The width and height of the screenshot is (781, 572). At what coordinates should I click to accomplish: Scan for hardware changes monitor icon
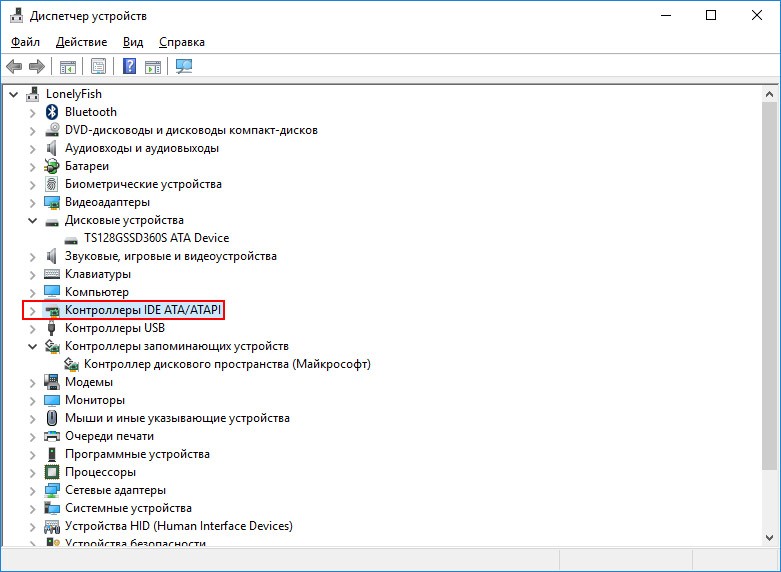(184, 66)
